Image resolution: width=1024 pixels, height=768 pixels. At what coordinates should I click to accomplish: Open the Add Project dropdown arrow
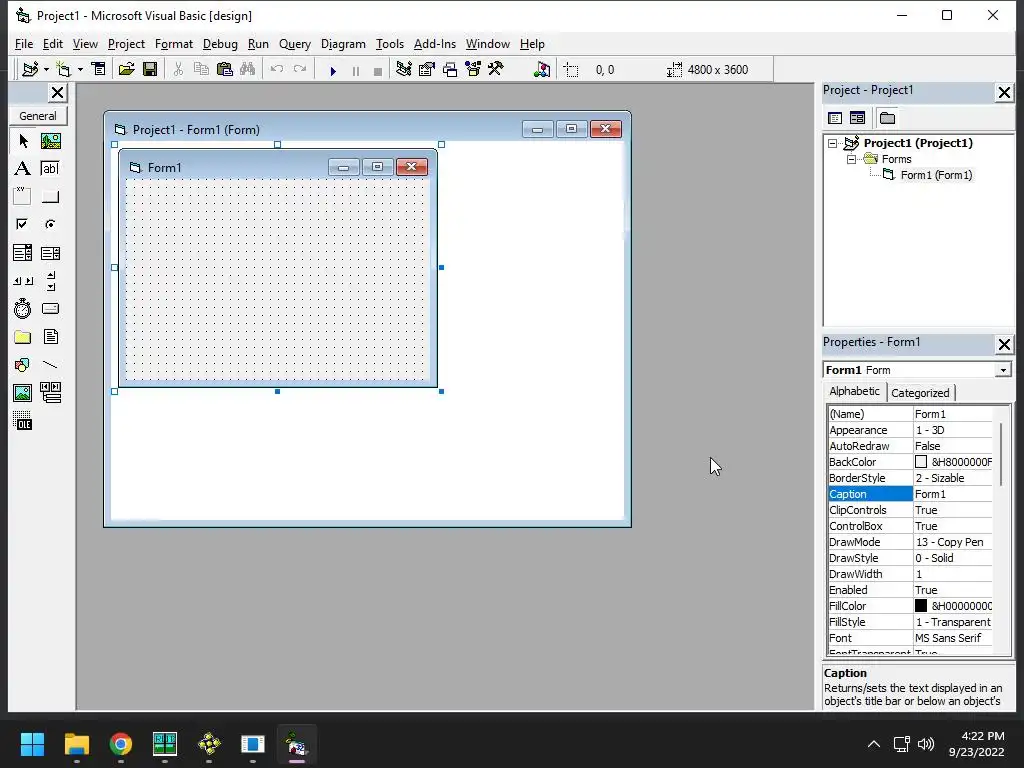pos(46,69)
